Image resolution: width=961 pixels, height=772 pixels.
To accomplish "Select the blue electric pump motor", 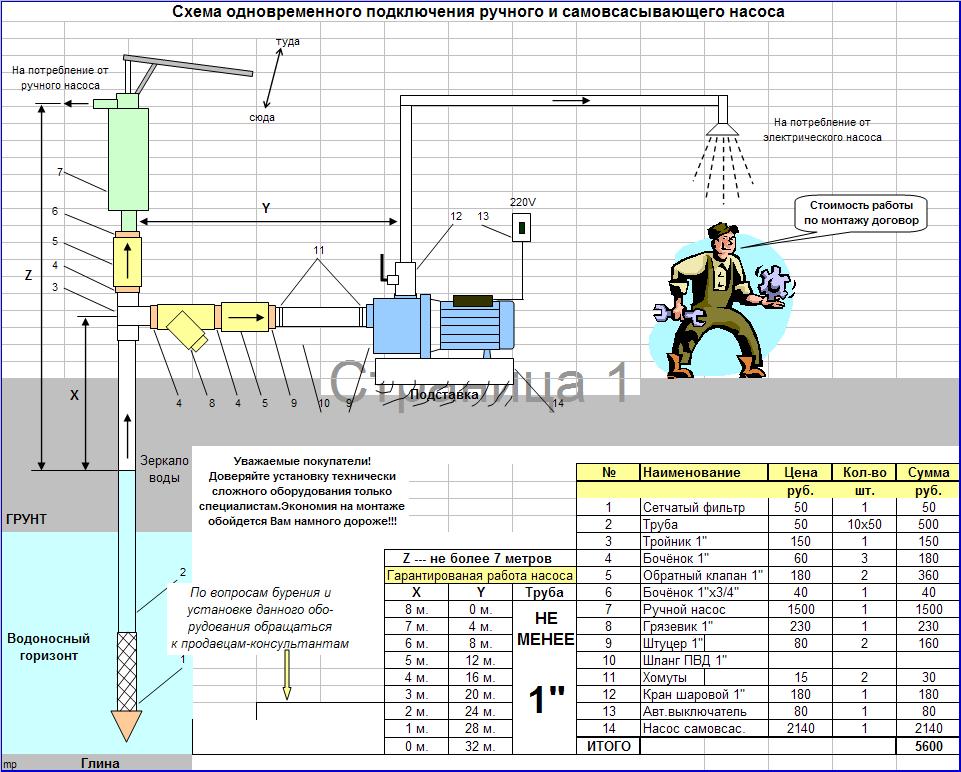I will 476,324.
